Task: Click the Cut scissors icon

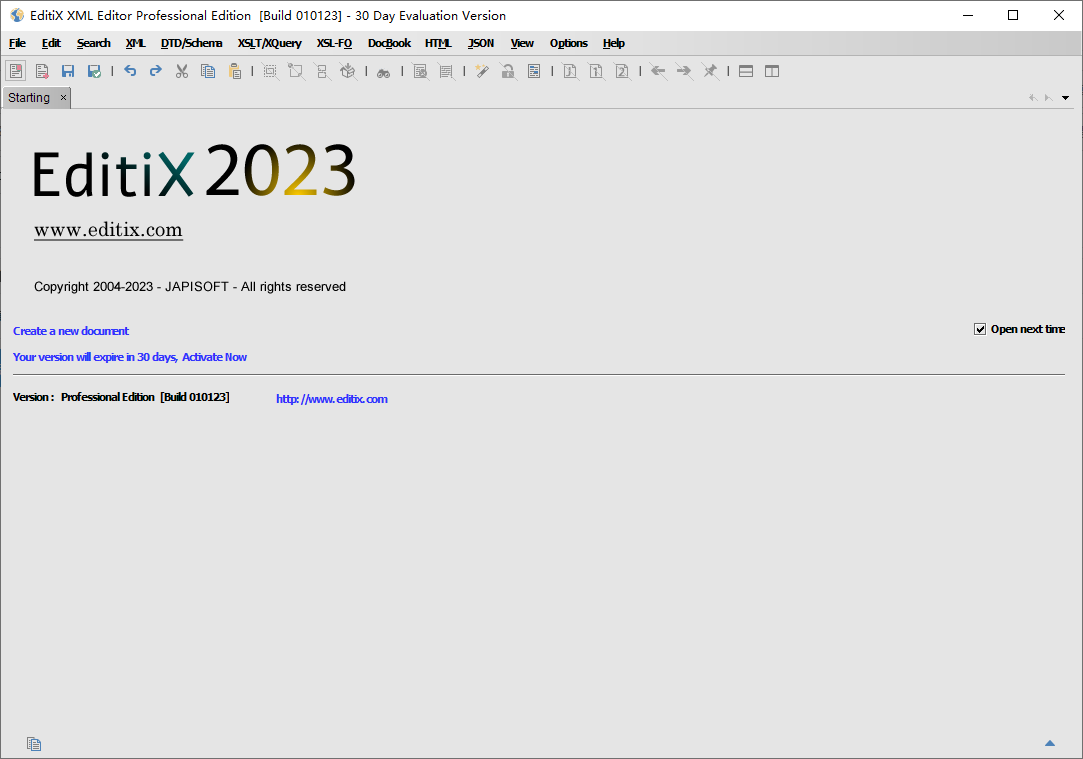Action: (182, 71)
